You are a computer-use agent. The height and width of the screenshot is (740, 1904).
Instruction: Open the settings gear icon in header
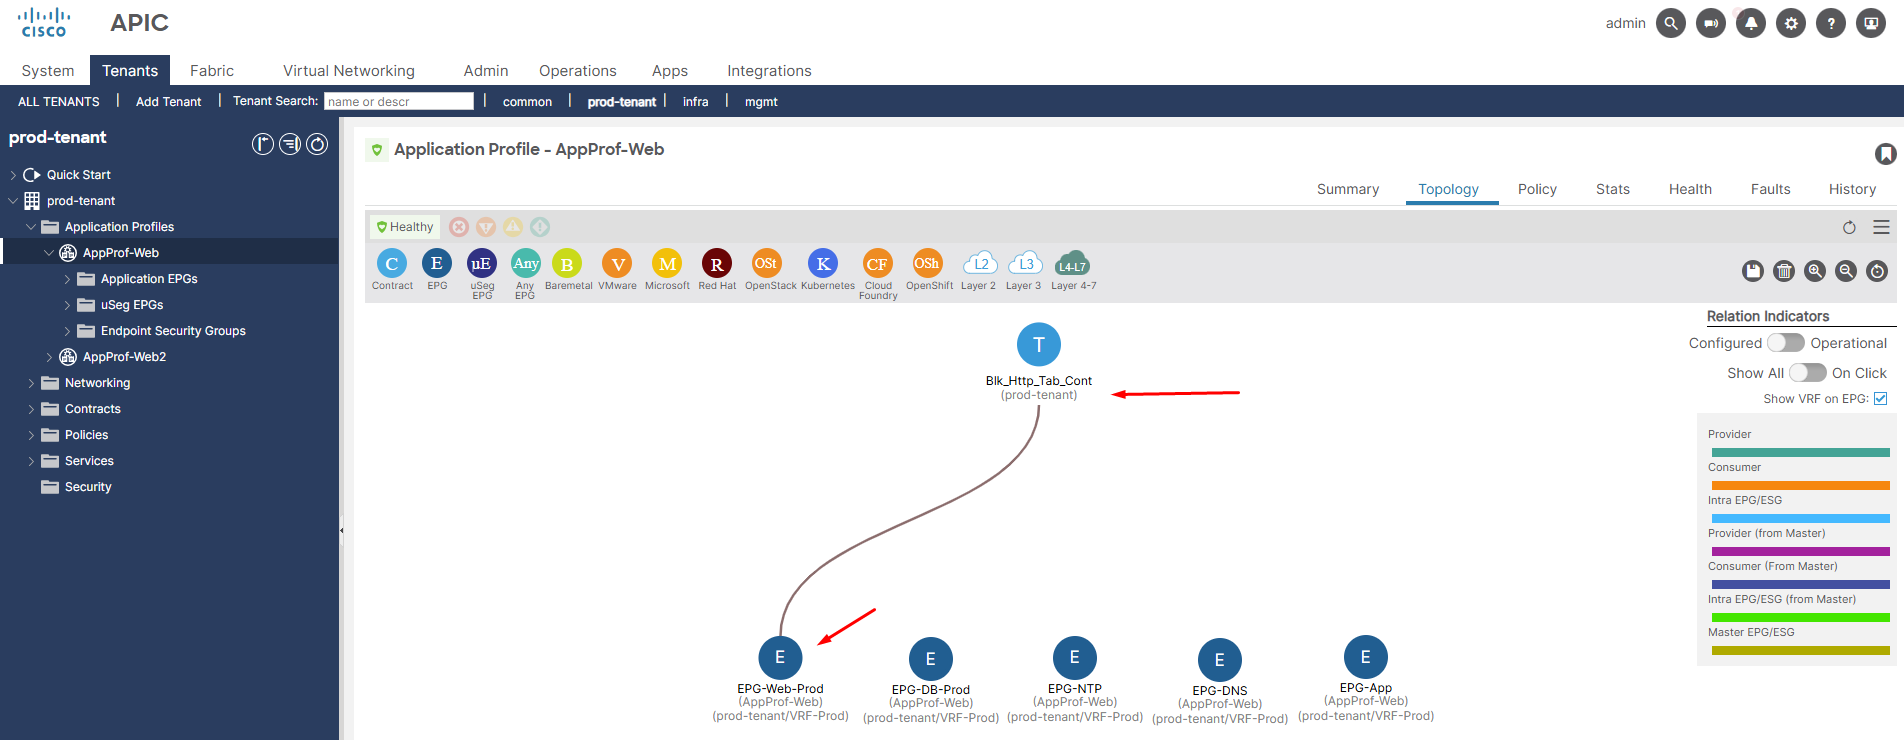click(x=1791, y=23)
